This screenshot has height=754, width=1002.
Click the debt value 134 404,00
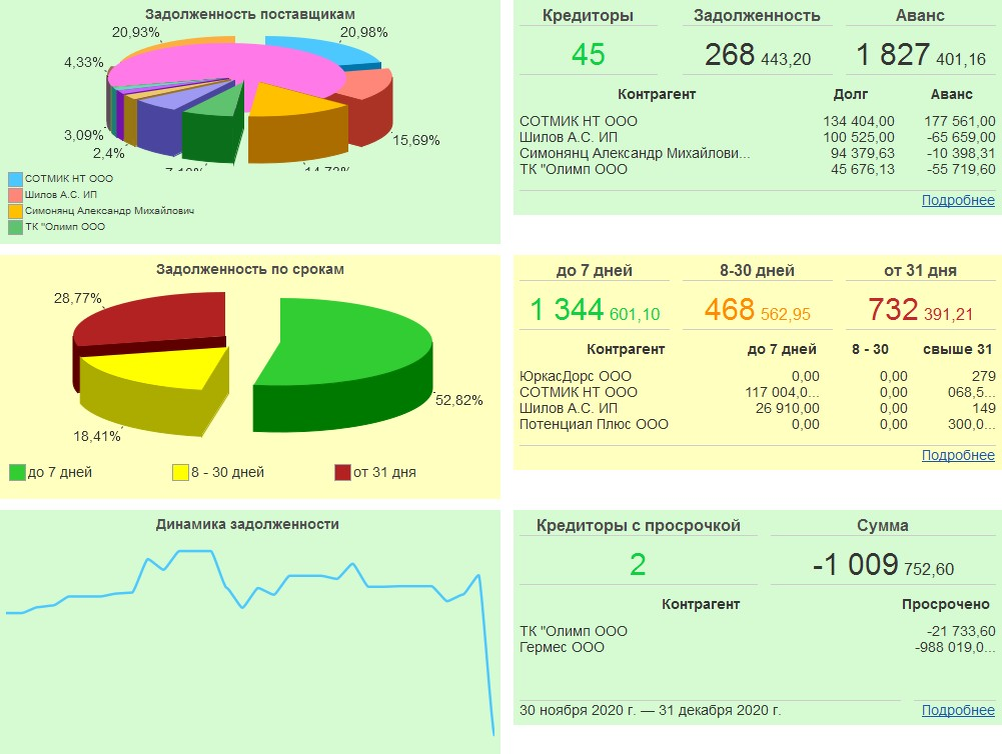coord(858,121)
